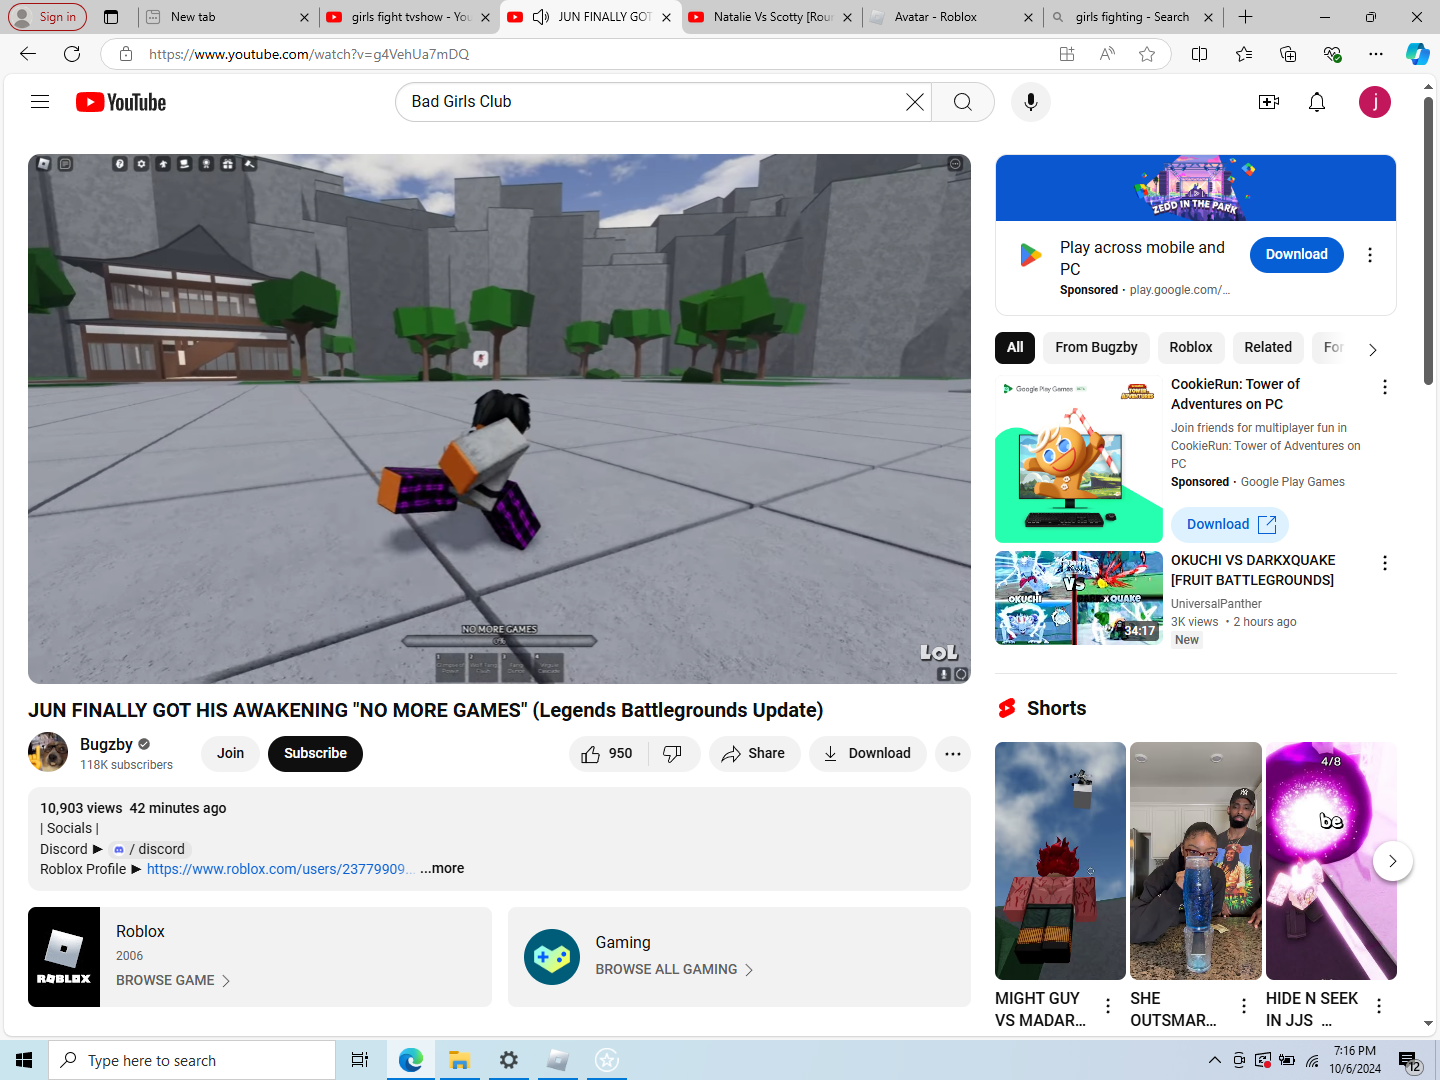Select the Related filter chip
The image size is (1440, 1080).
point(1268,347)
